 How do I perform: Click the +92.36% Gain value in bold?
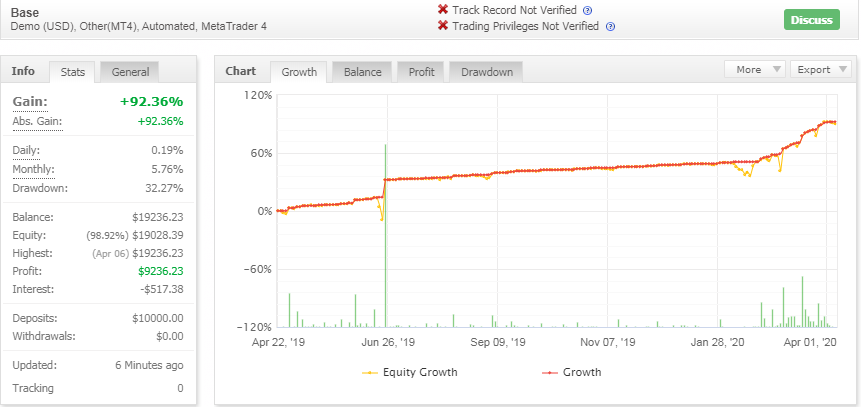(x=152, y=102)
